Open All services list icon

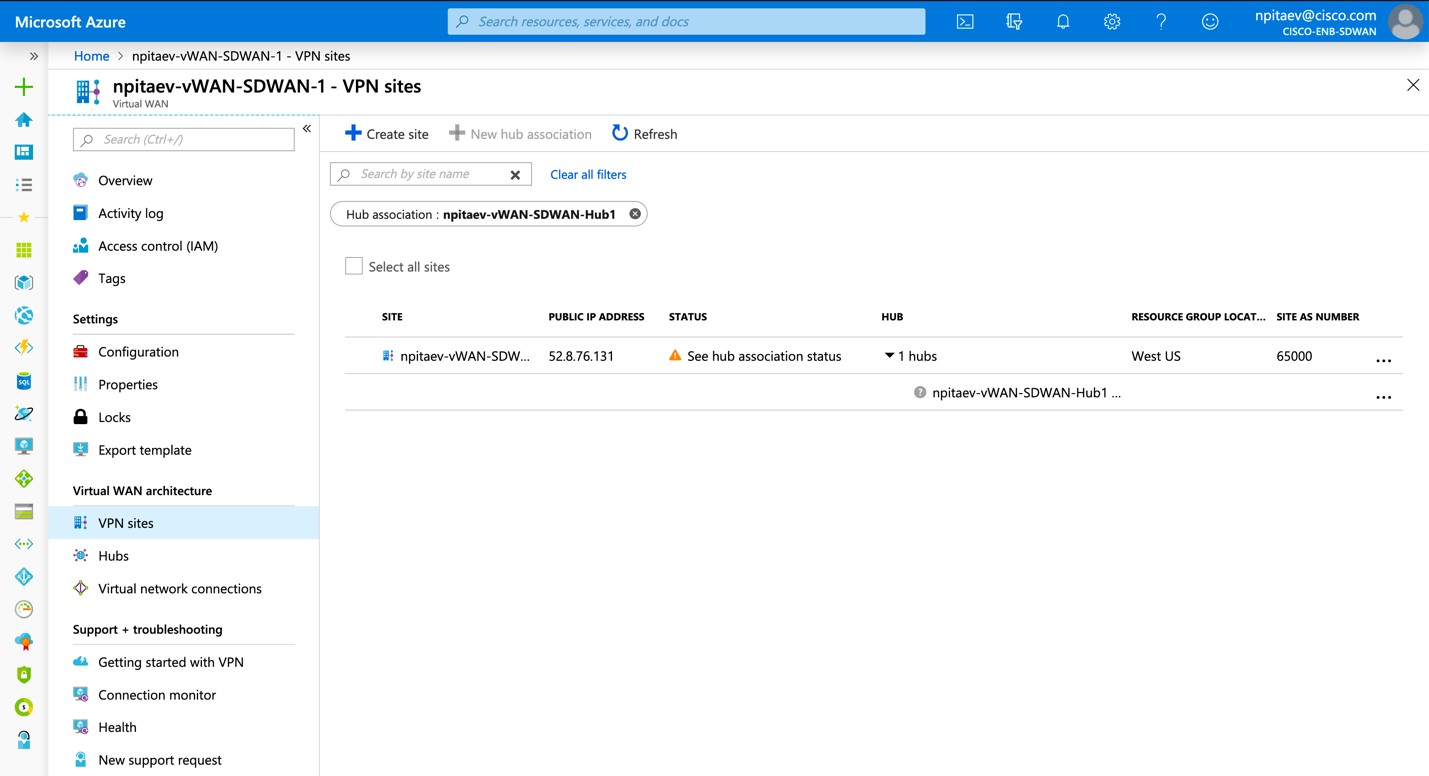click(x=24, y=185)
